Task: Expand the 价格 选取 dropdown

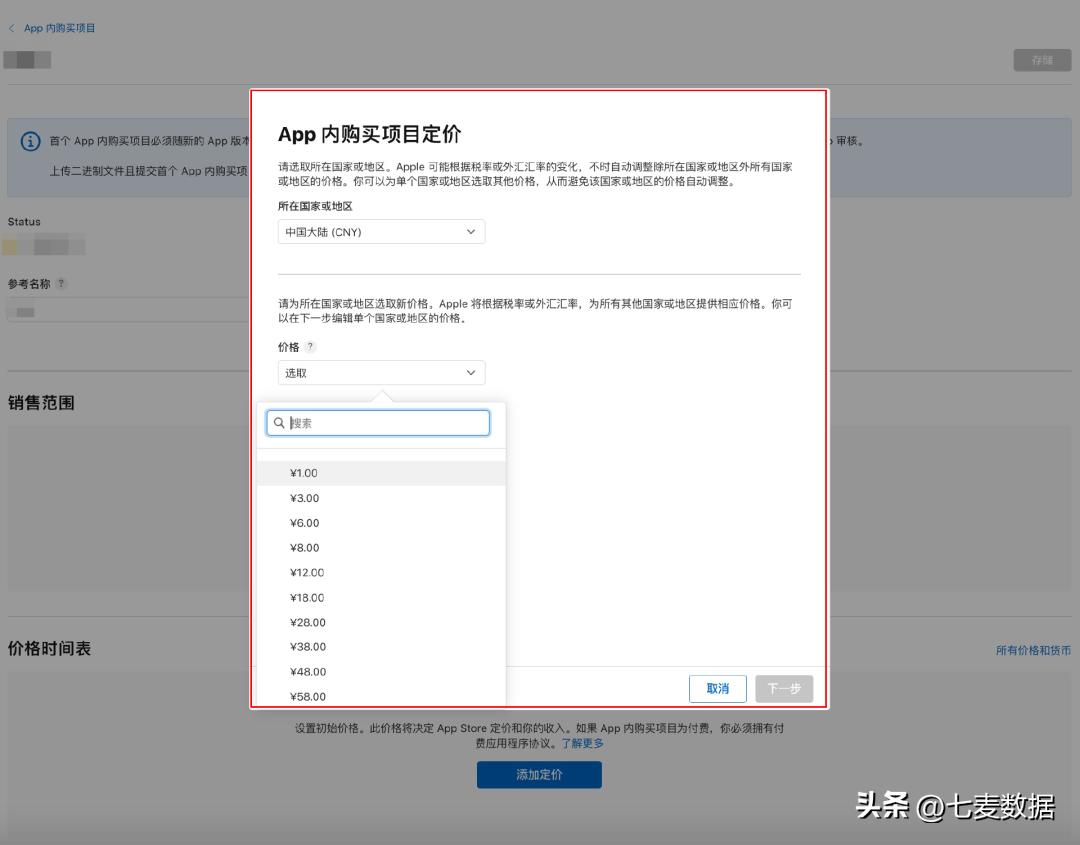Action: 380,371
